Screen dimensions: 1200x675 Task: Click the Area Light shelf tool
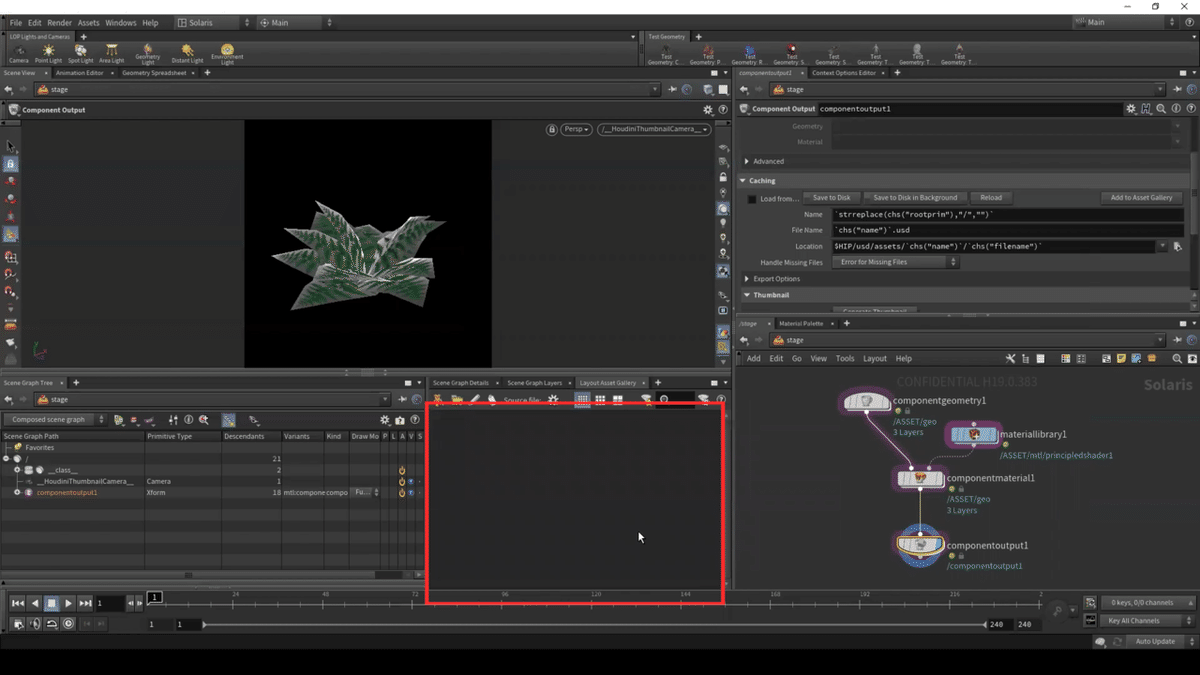click(x=111, y=52)
